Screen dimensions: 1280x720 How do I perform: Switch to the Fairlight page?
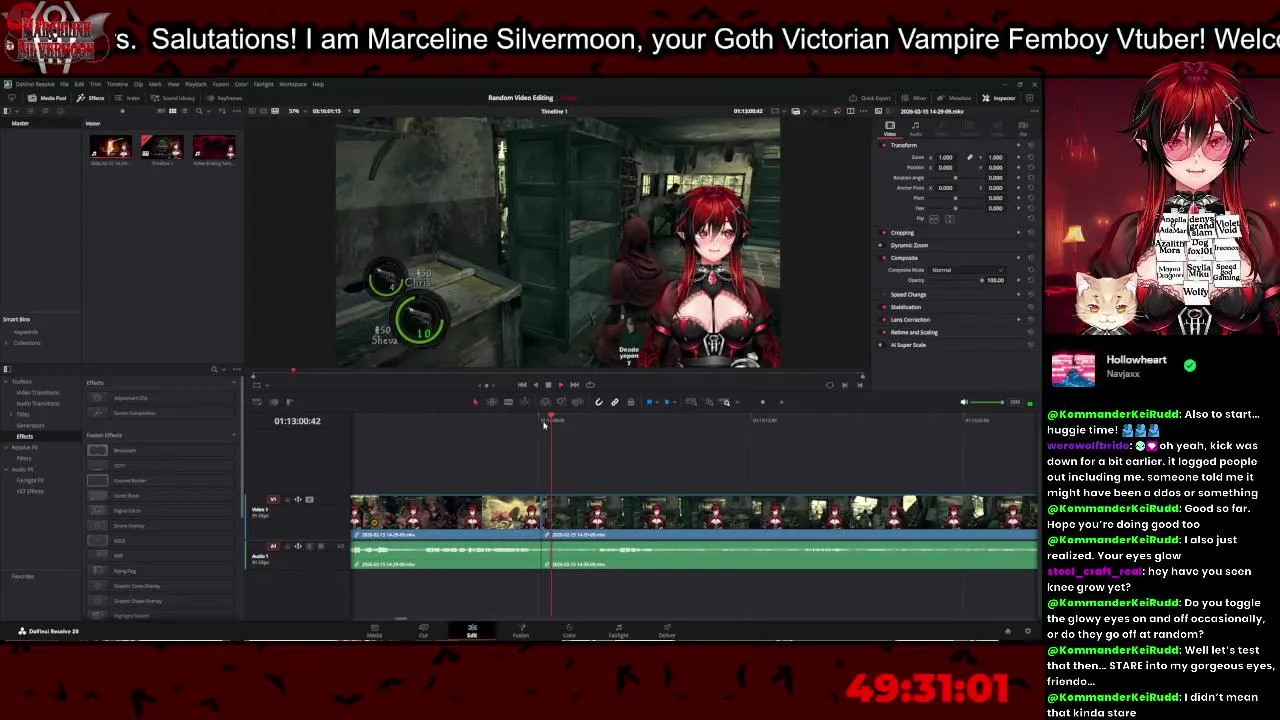(x=618, y=632)
